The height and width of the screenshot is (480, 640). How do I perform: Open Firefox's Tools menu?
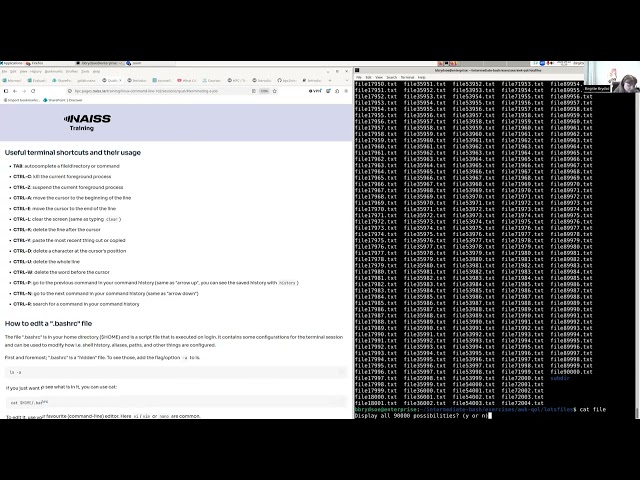tap(85, 71)
